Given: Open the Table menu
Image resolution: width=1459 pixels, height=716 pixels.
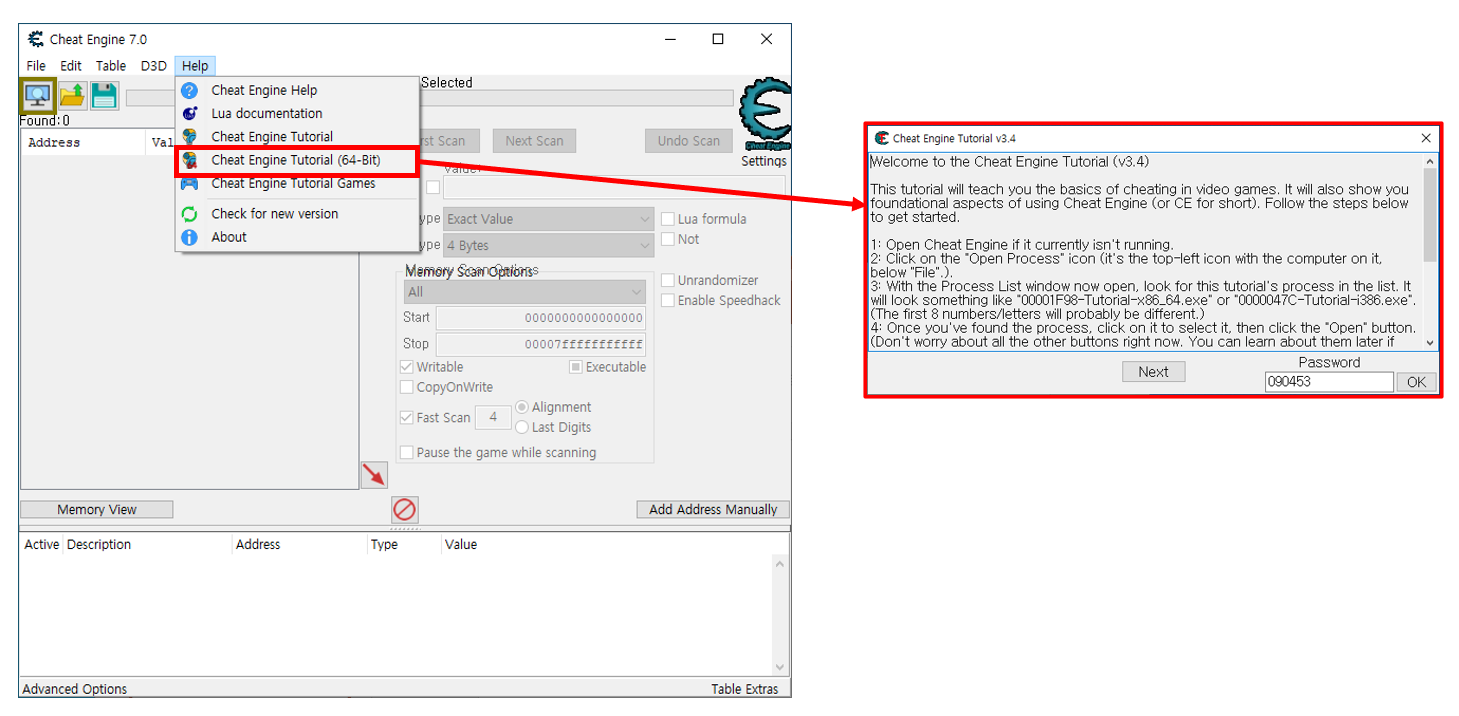Looking at the screenshot, I should click(x=111, y=66).
